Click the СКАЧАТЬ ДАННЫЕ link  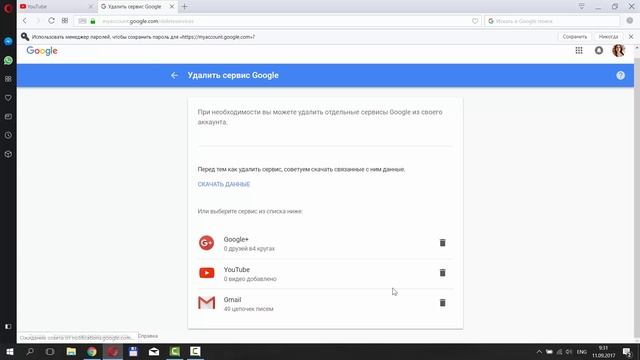(224, 184)
